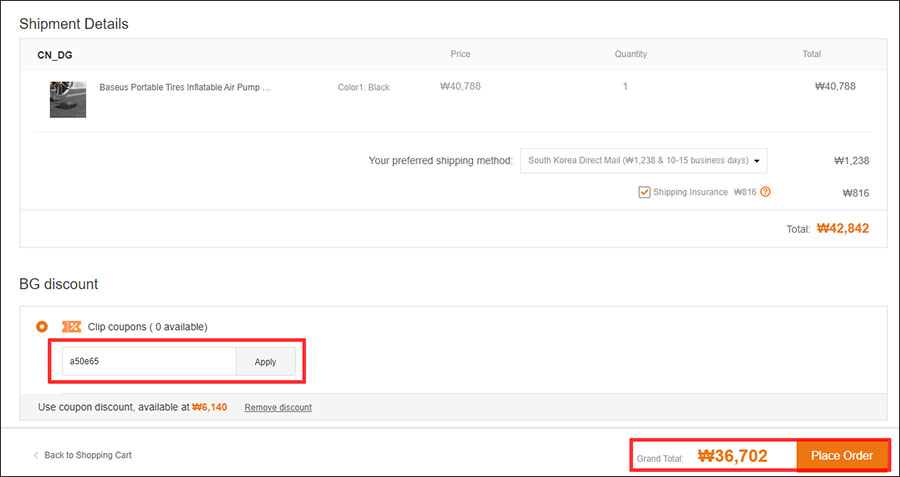Click the Price column header

point(460,54)
